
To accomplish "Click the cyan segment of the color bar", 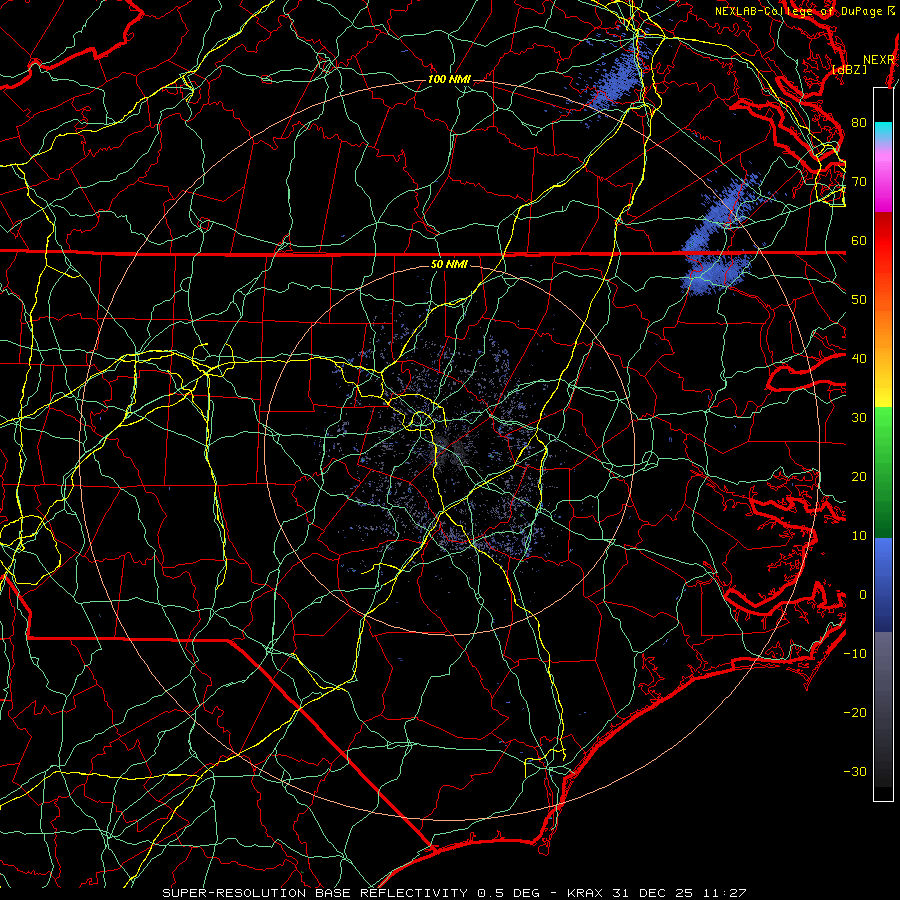I will [883, 131].
